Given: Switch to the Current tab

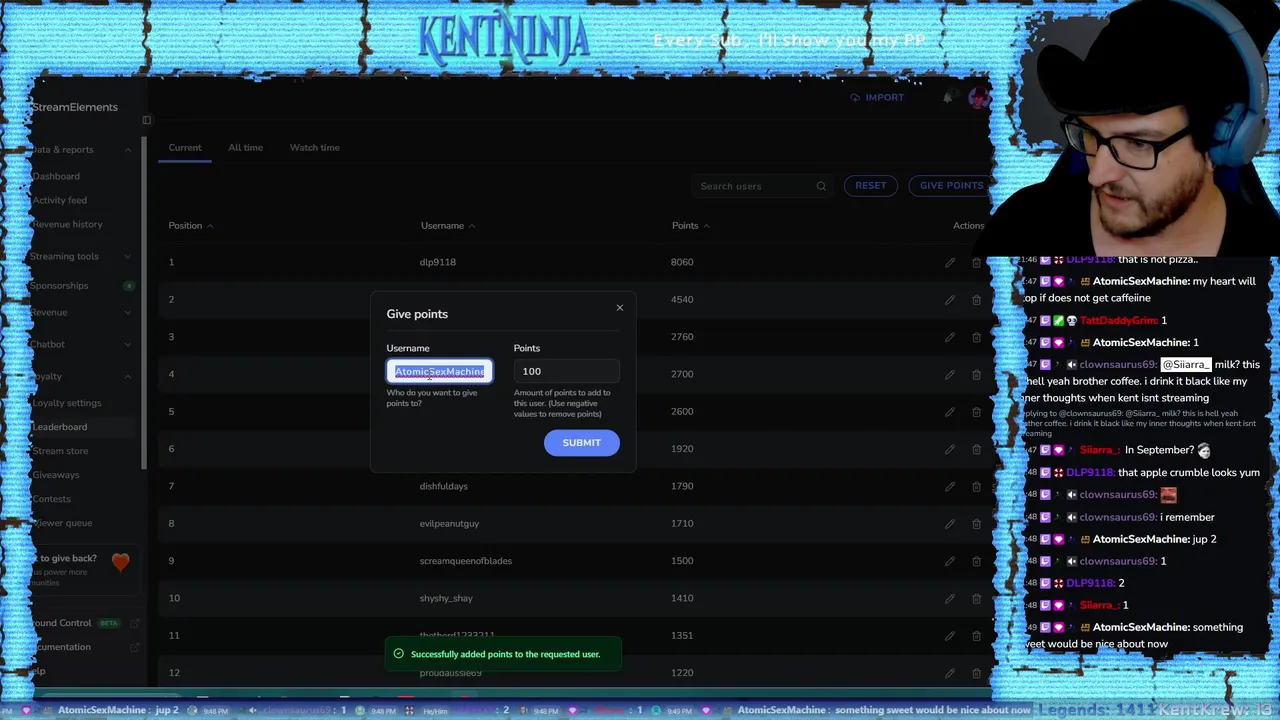Looking at the screenshot, I should coord(184,148).
